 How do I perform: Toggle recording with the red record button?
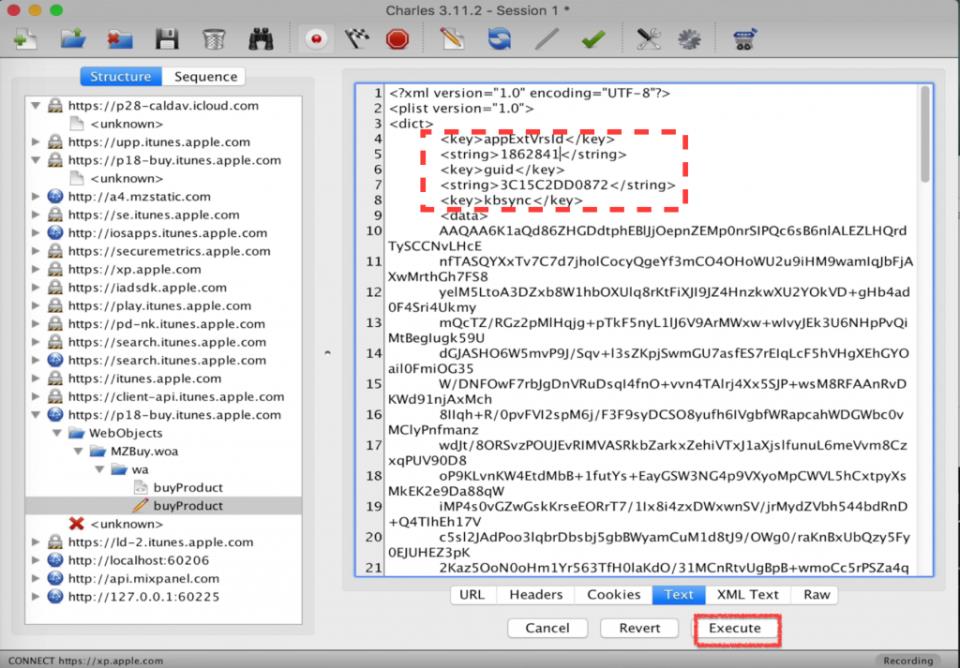click(317, 39)
